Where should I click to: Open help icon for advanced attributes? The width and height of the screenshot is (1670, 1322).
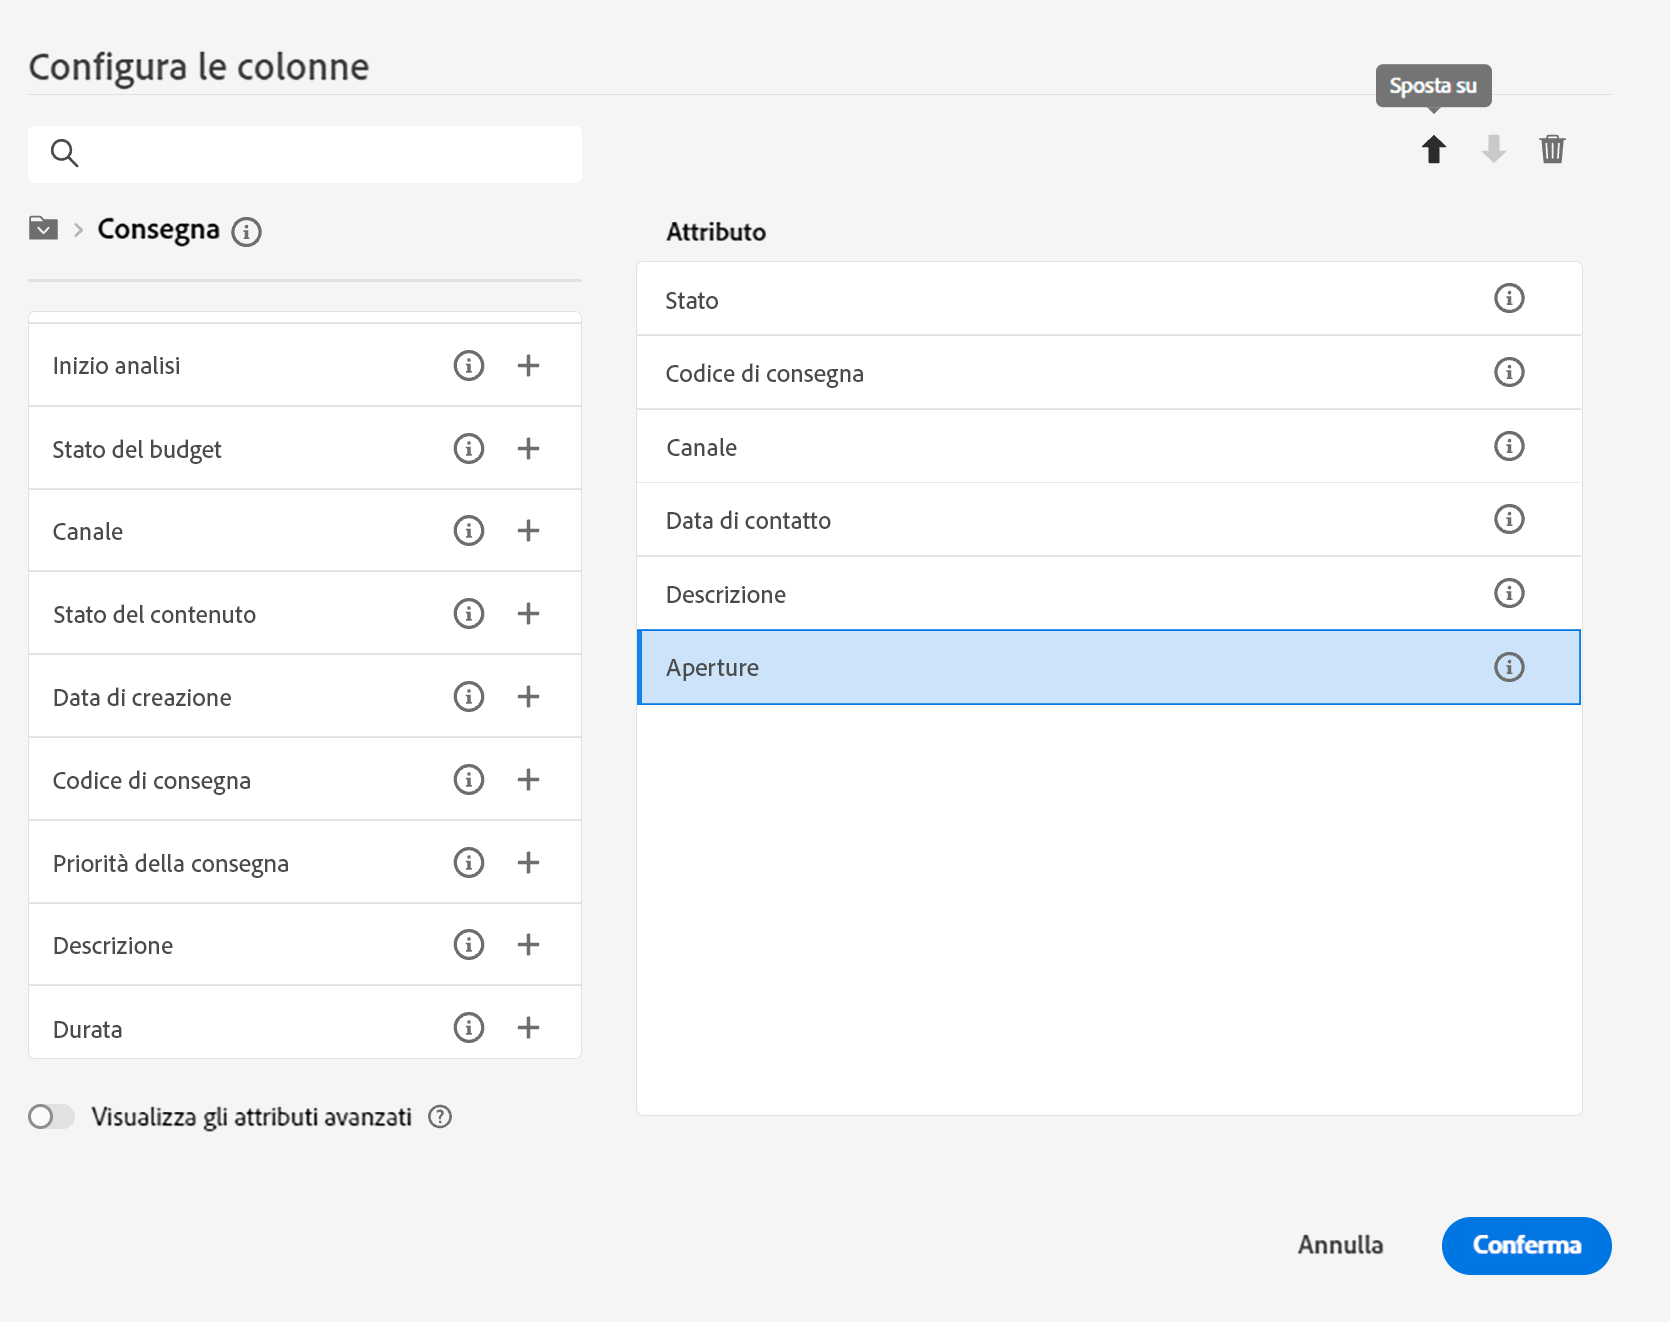tap(440, 1117)
